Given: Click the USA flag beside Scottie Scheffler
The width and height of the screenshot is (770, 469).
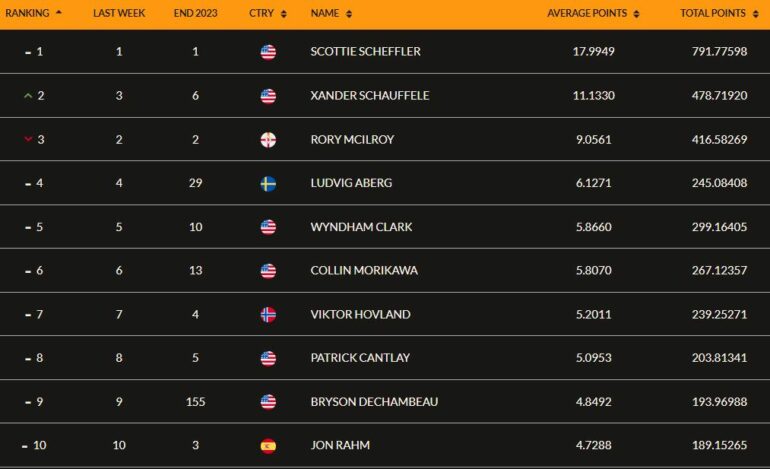Looking at the screenshot, I should coord(268,52).
